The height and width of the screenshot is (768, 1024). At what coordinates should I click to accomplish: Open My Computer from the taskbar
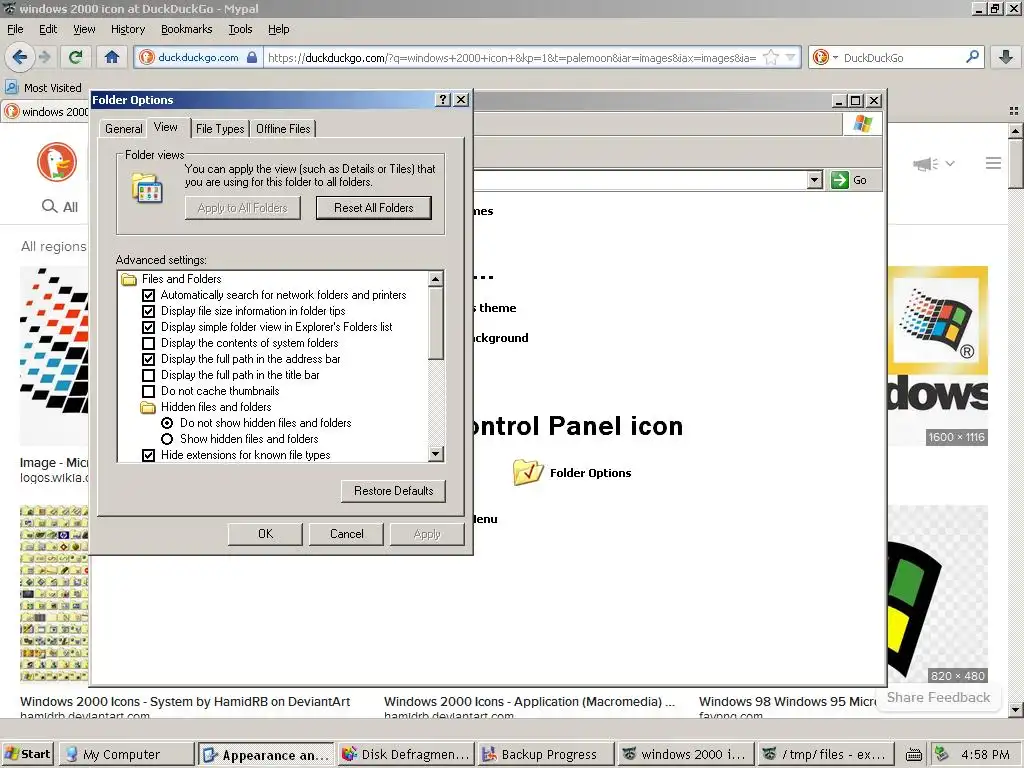pyautogui.click(x=127, y=754)
